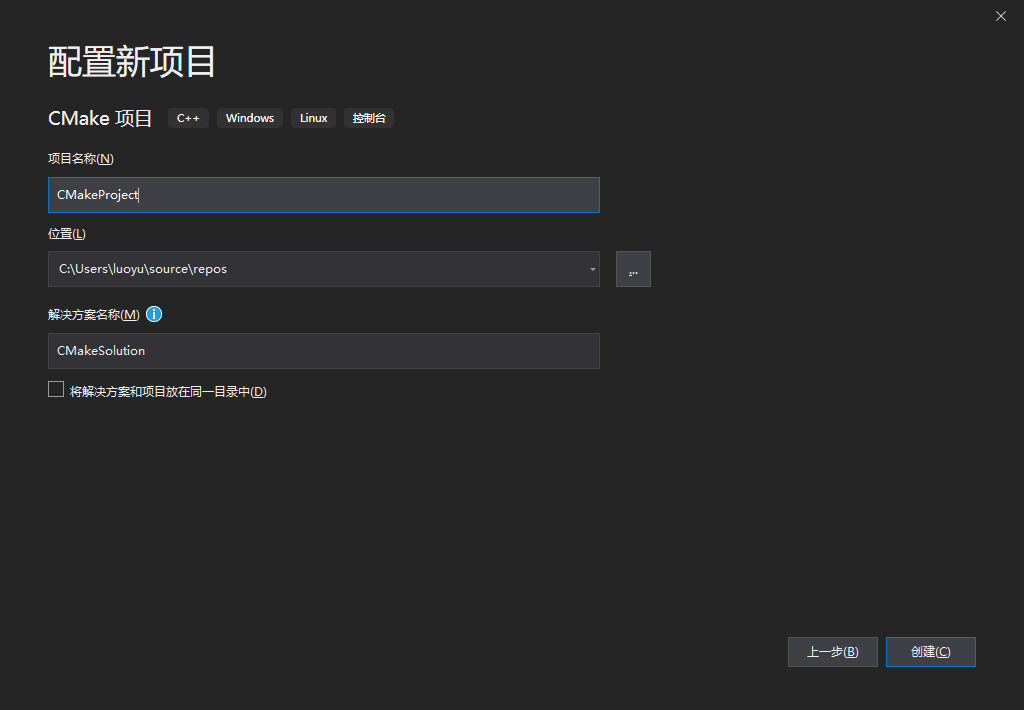This screenshot has height=710, width=1024.
Task: Check the same-directory solution and project checkbox
Action: [56, 390]
